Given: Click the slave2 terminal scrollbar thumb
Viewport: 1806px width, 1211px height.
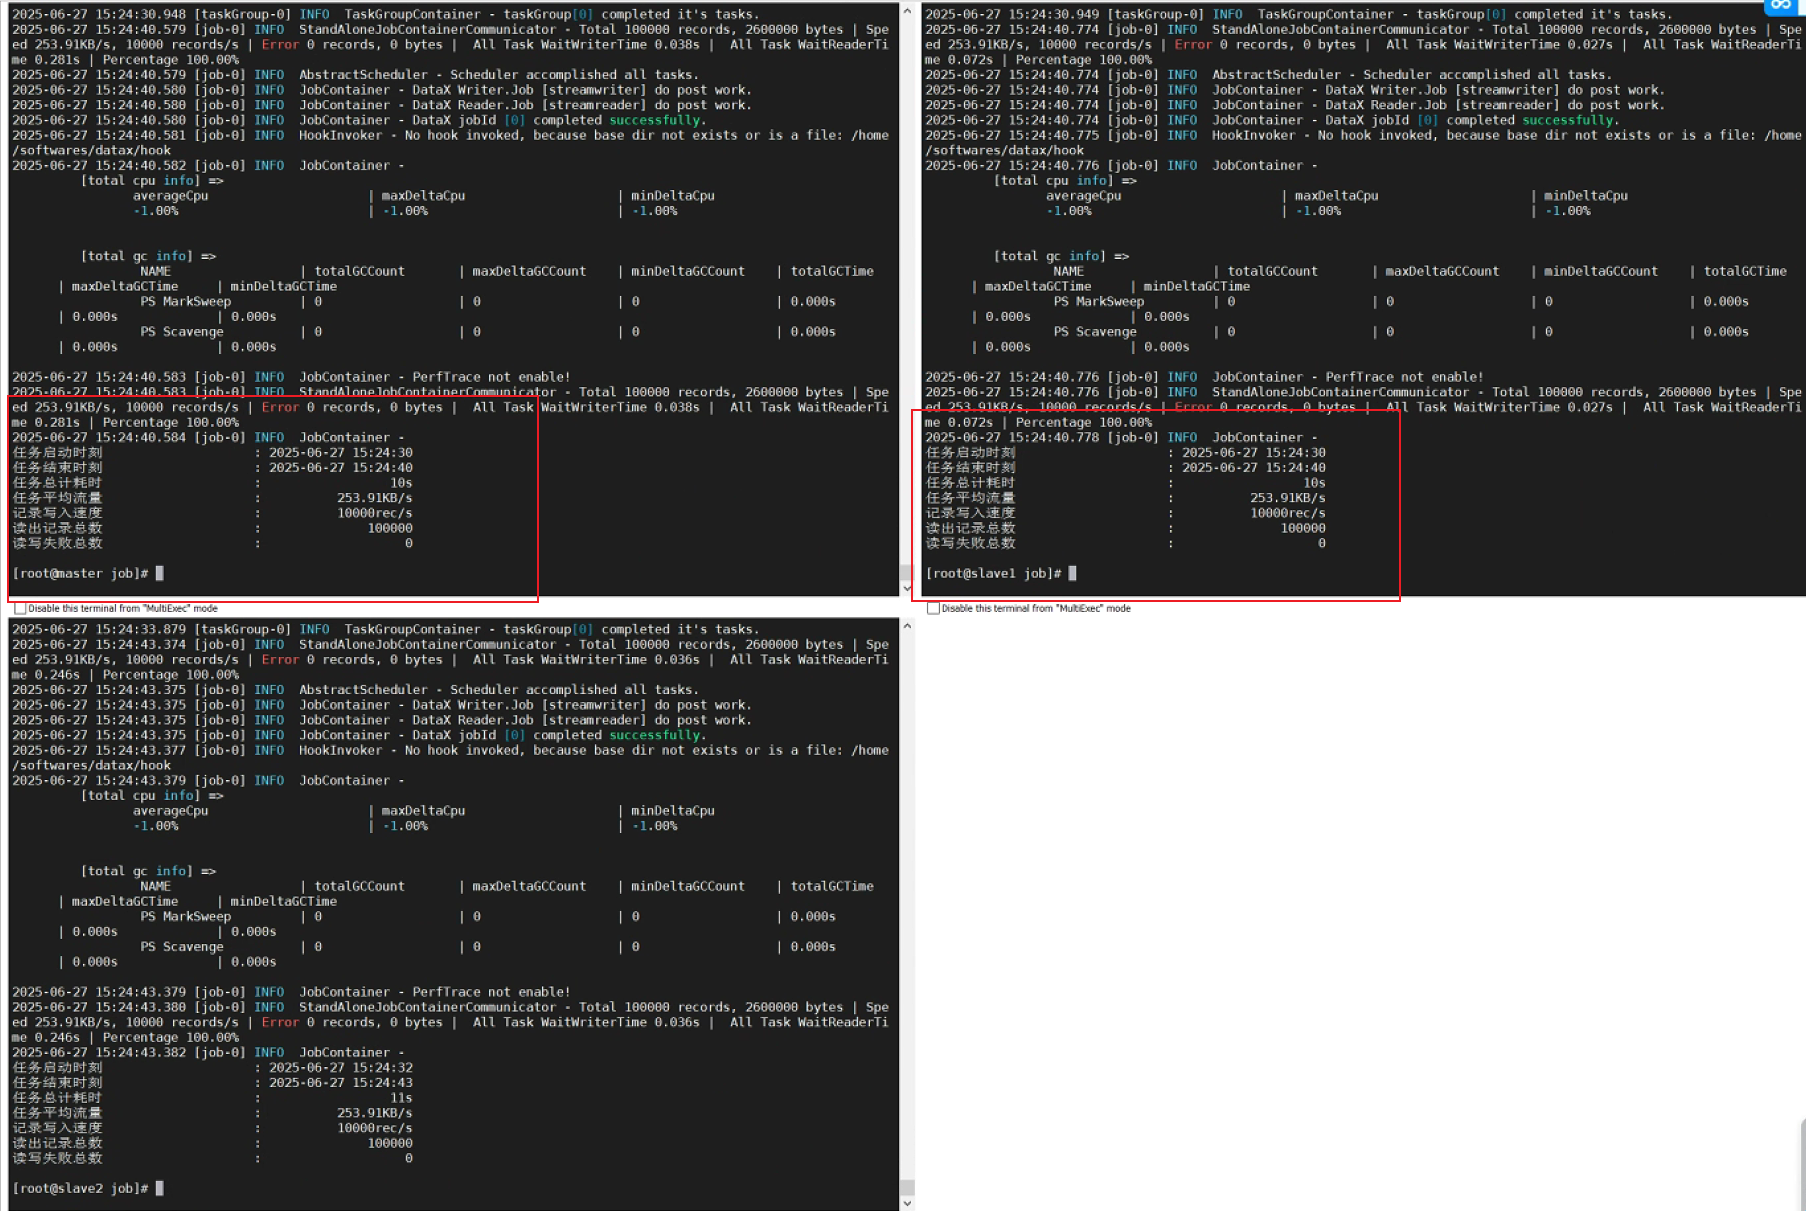Looking at the screenshot, I should coord(906,1187).
